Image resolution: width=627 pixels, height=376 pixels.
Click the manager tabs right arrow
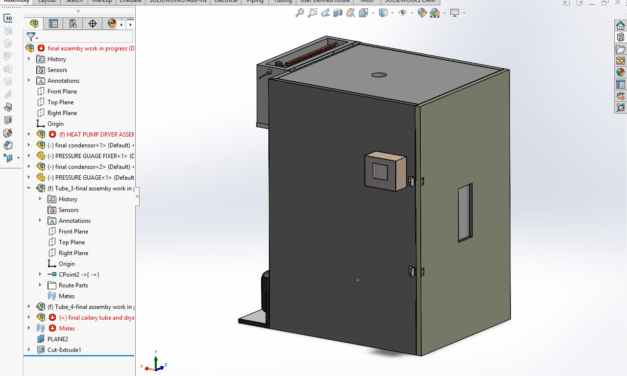coord(130,24)
